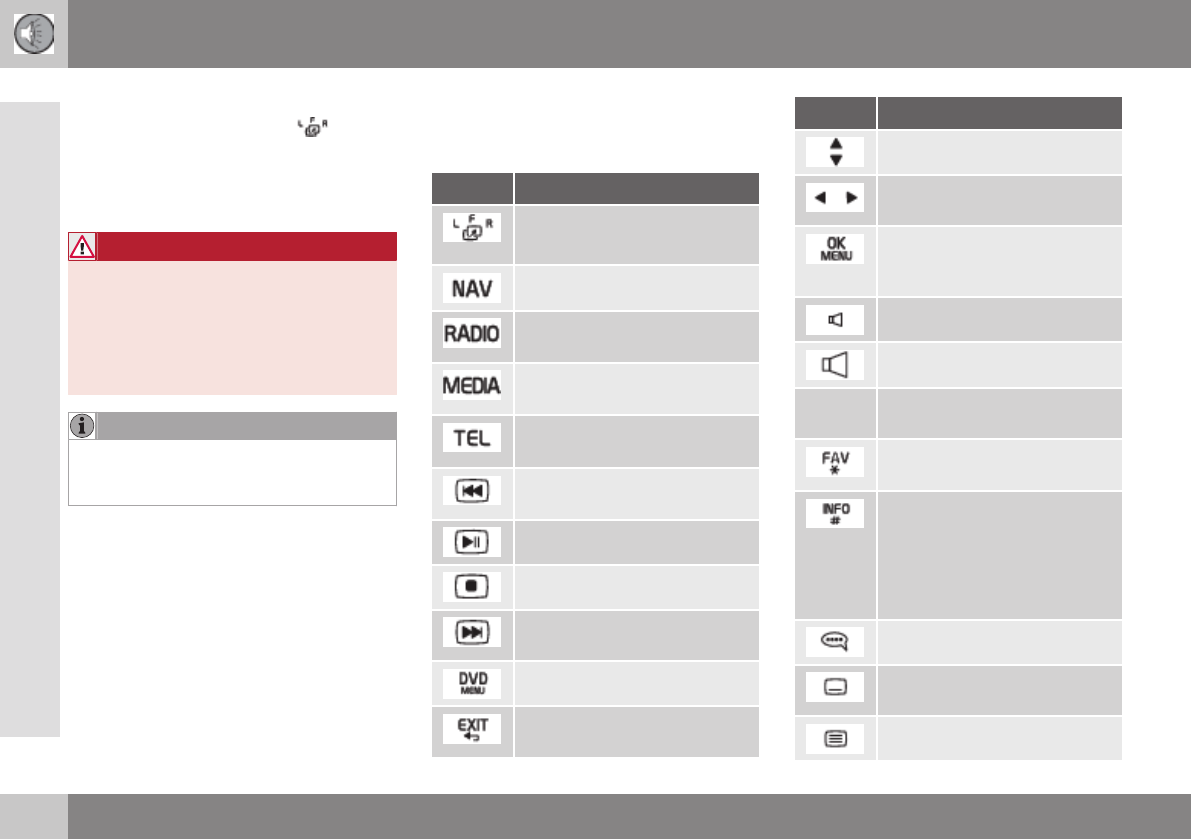Click the EXIT back-arrow icon
Image resolution: width=1191 pixels, height=839 pixels.
point(472,731)
